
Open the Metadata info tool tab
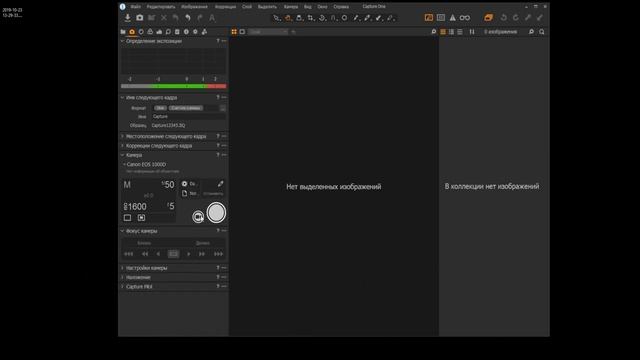(186, 32)
